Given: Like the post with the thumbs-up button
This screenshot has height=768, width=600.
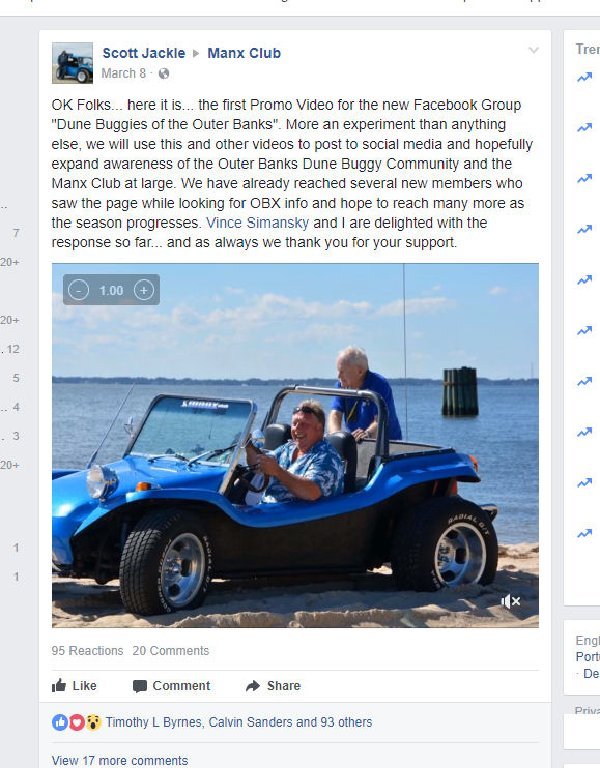Looking at the screenshot, I should (x=74, y=686).
